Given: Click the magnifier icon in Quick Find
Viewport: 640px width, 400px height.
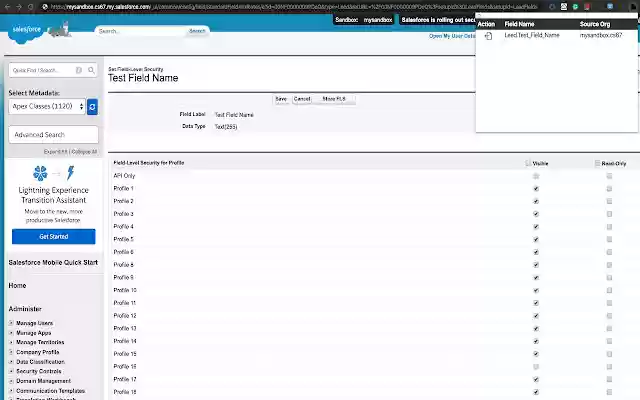Looking at the screenshot, I should 91,70.
